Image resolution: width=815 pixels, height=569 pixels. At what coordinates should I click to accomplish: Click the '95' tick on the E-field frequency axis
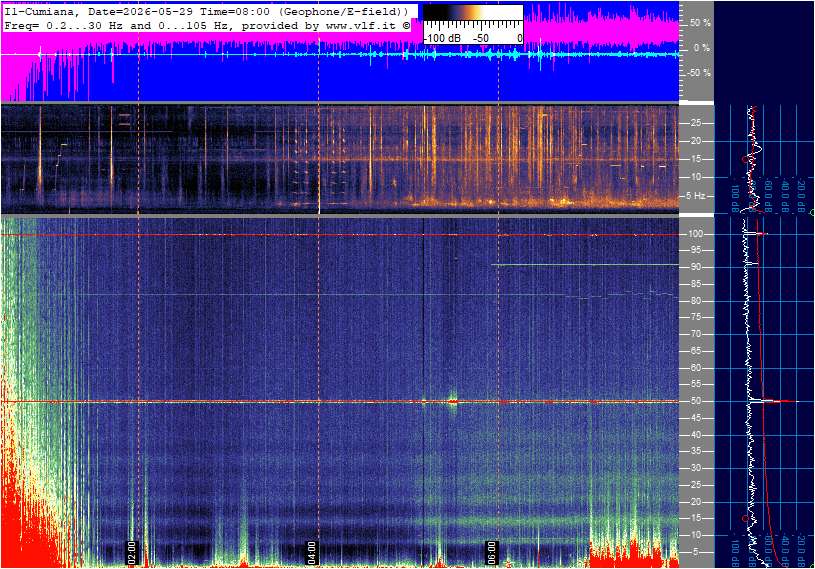point(695,250)
